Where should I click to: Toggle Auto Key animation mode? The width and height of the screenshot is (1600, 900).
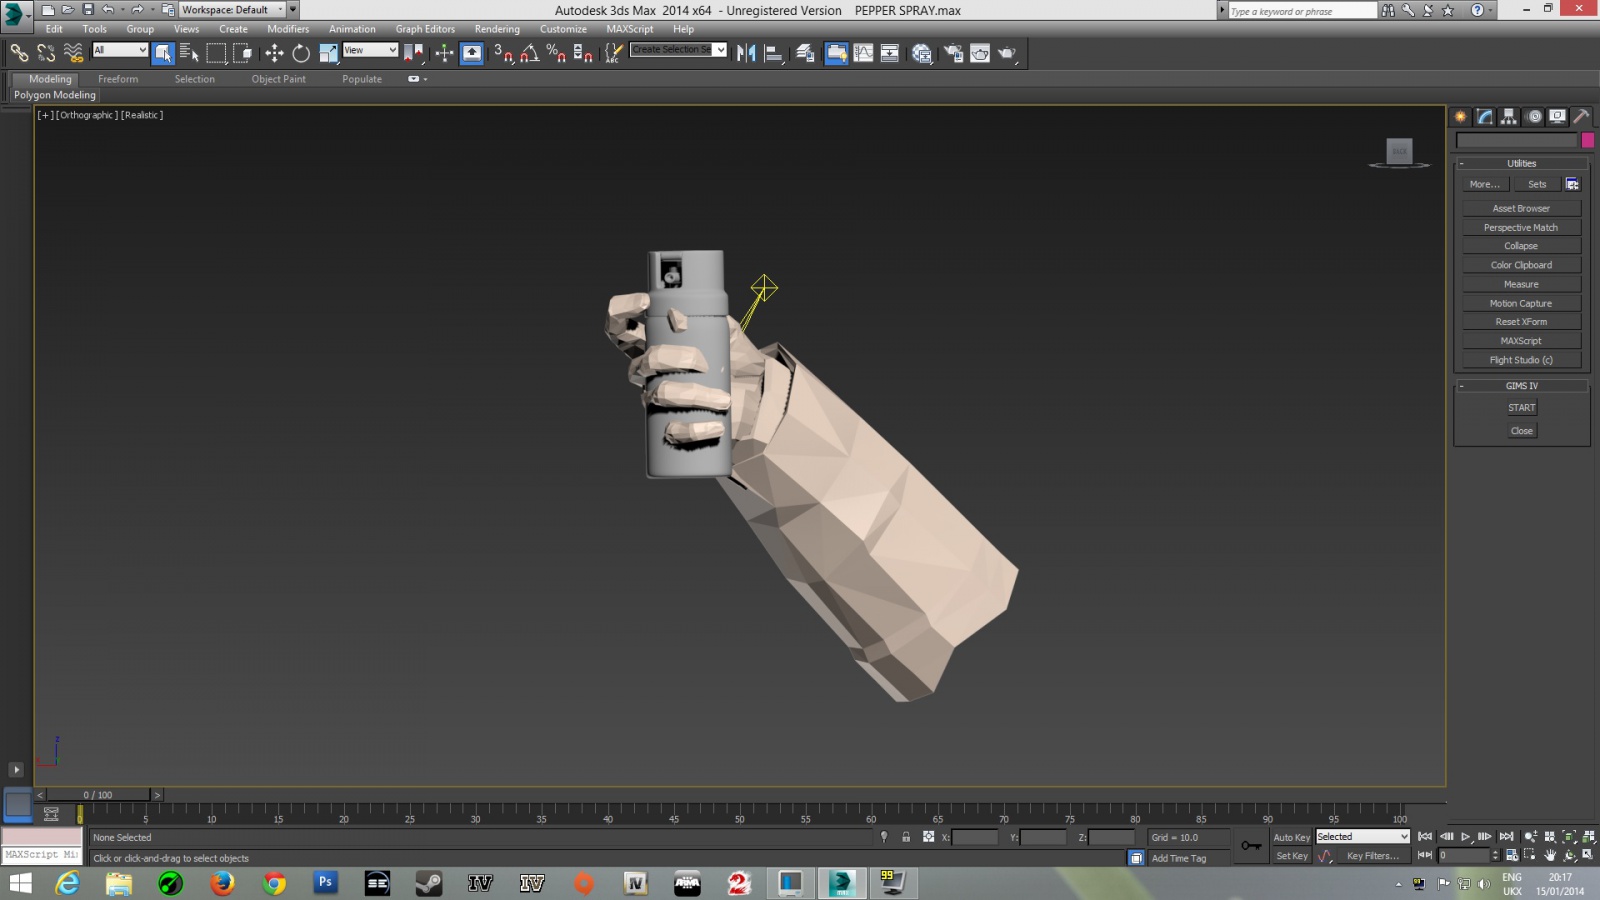(x=1291, y=837)
